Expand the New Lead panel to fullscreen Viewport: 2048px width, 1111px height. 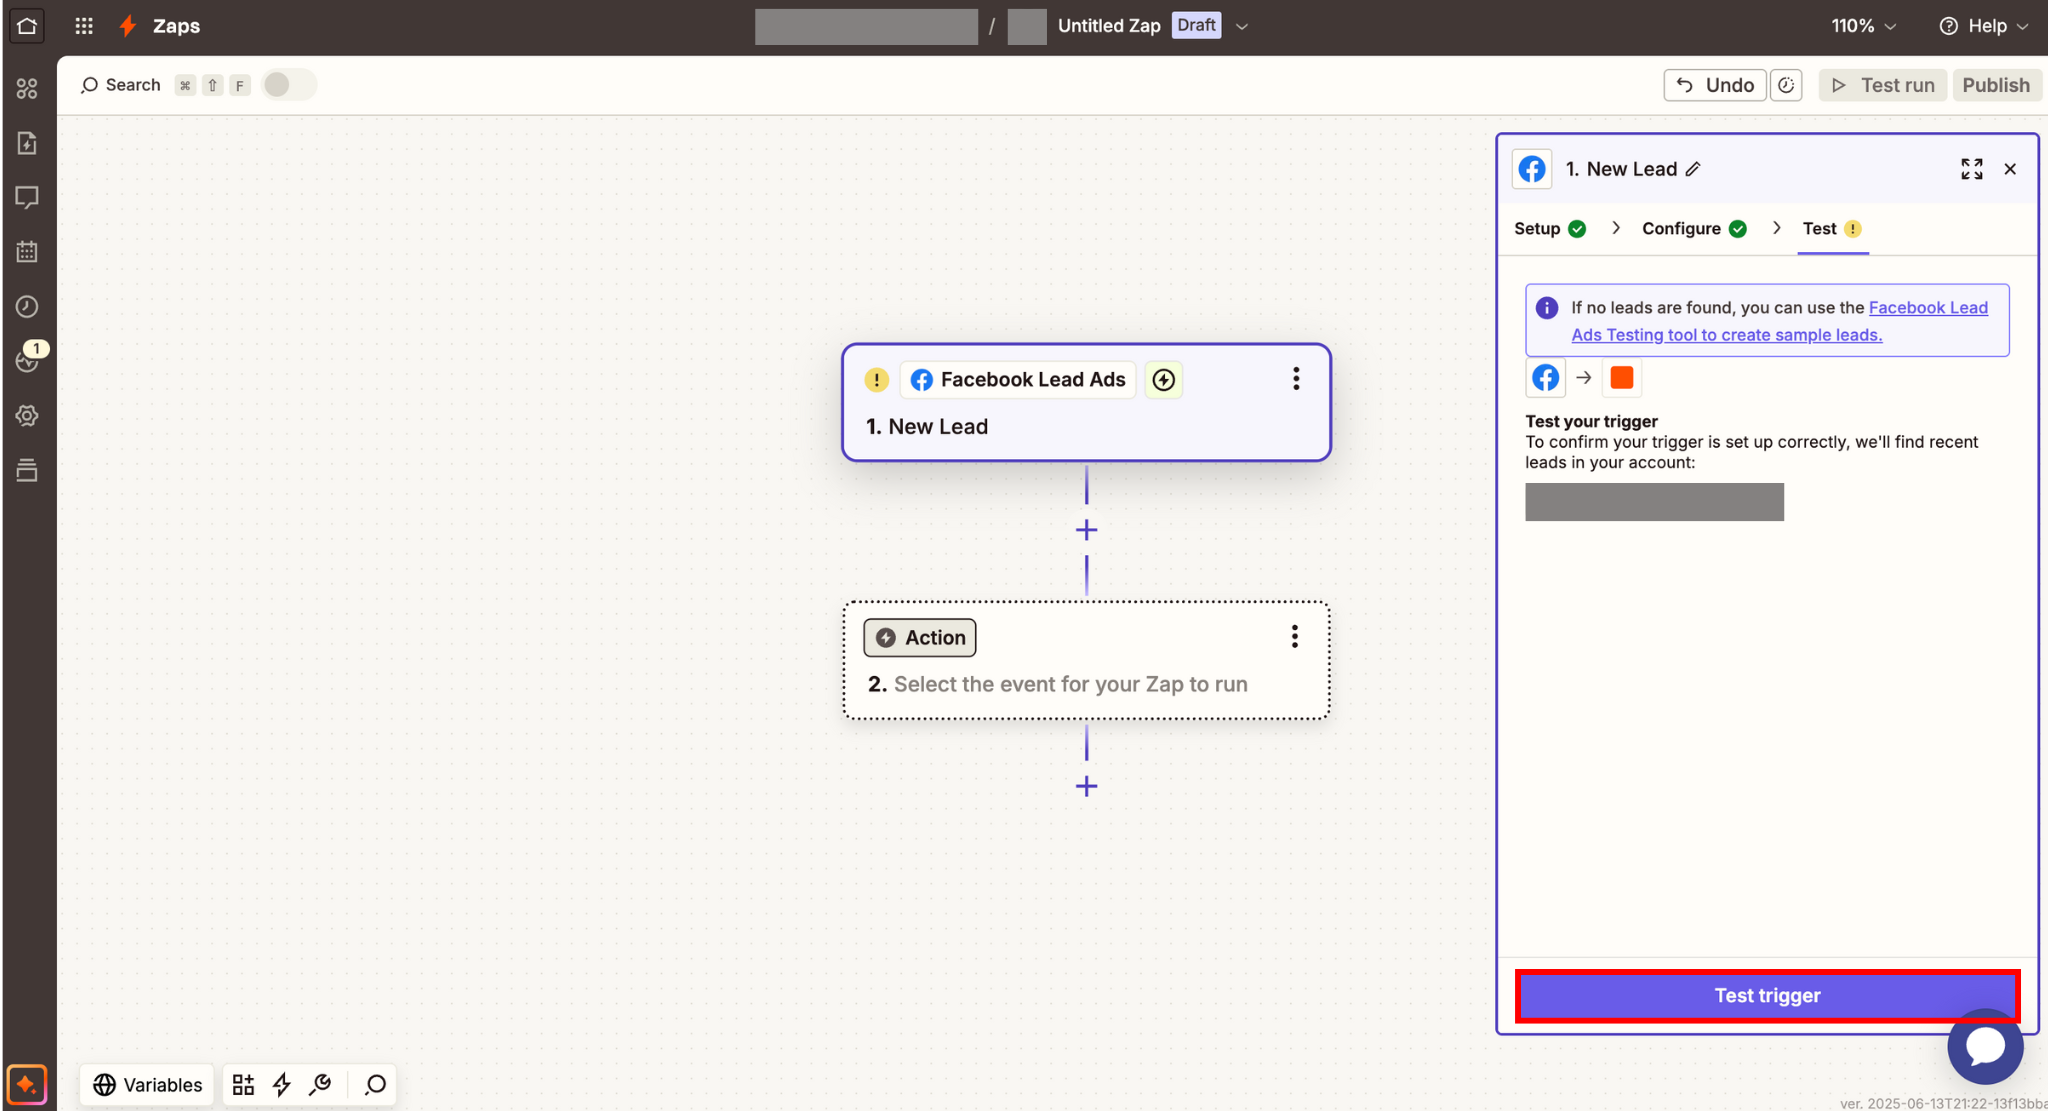pos(1971,169)
